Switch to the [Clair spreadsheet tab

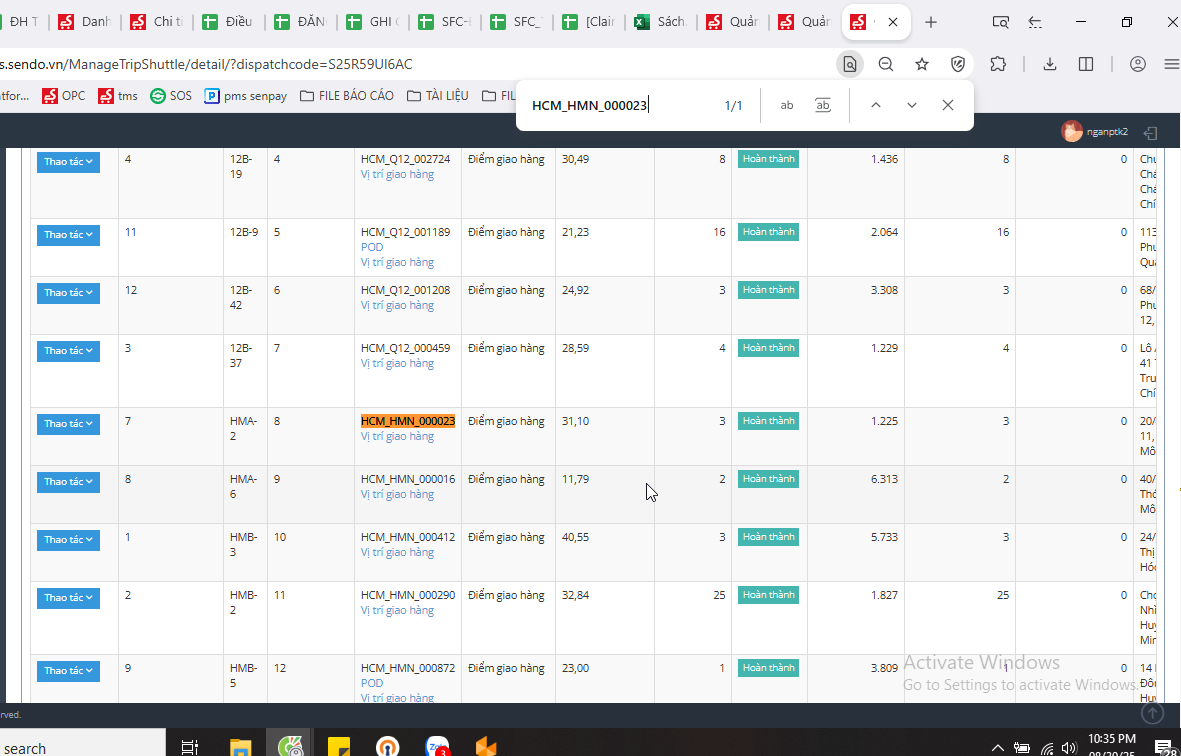[590, 22]
